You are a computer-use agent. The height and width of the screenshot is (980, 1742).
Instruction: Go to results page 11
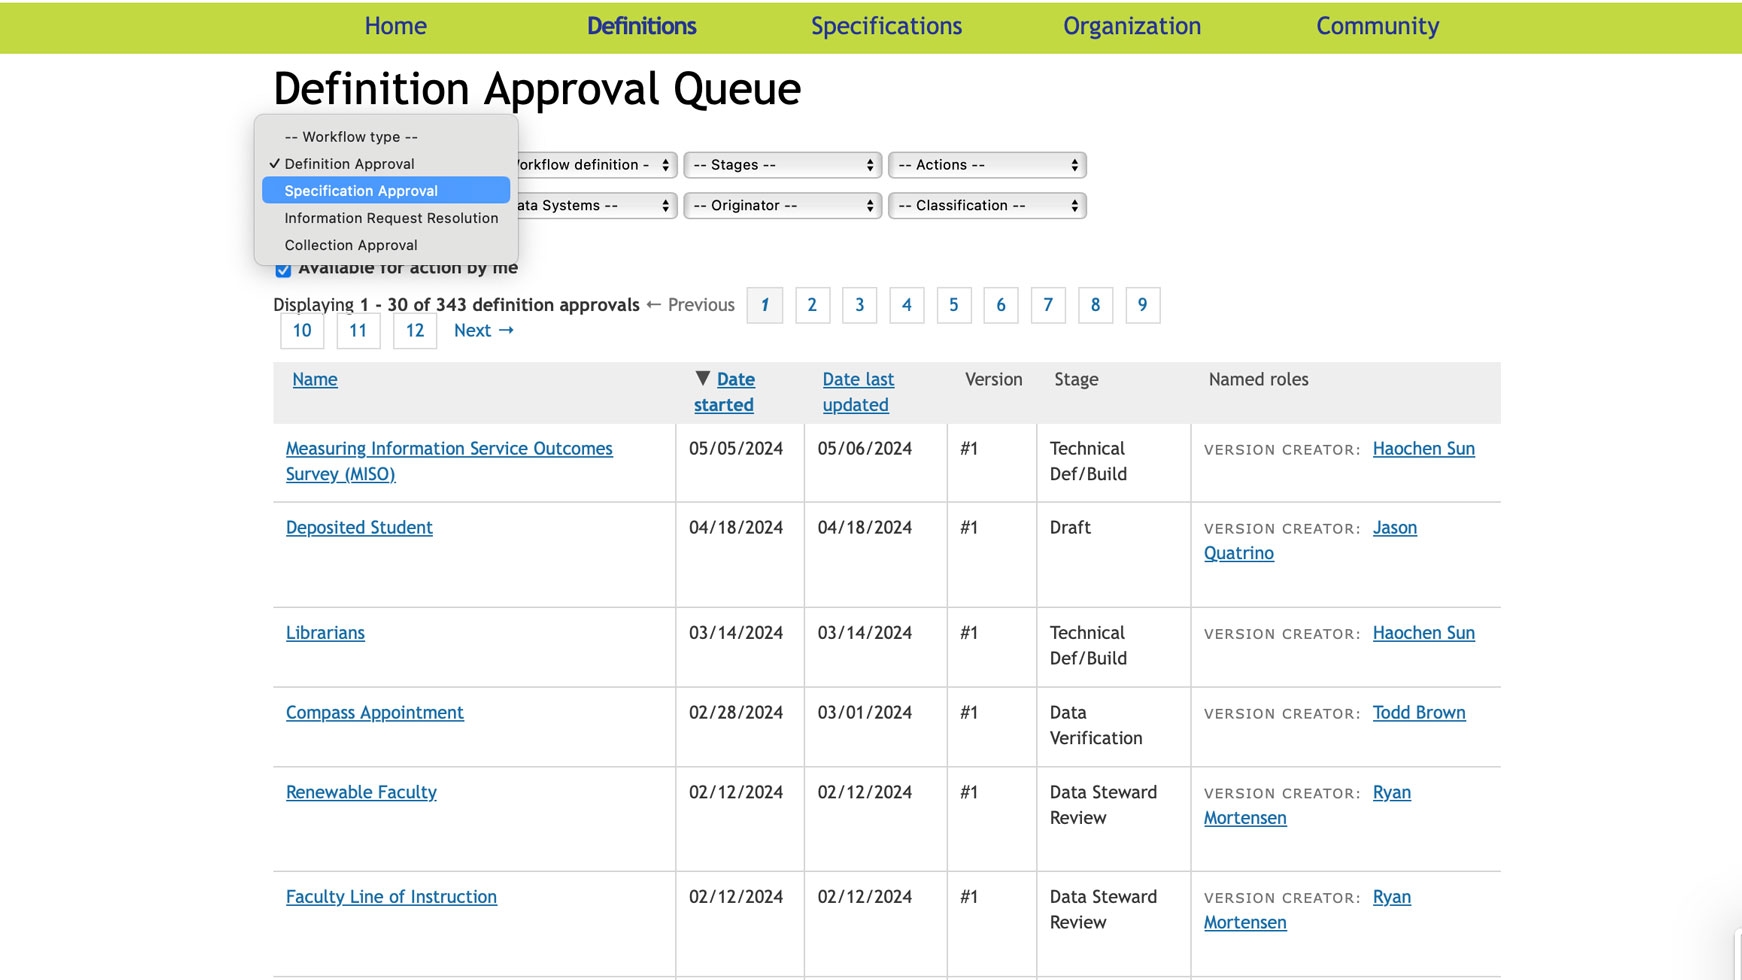click(x=358, y=330)
